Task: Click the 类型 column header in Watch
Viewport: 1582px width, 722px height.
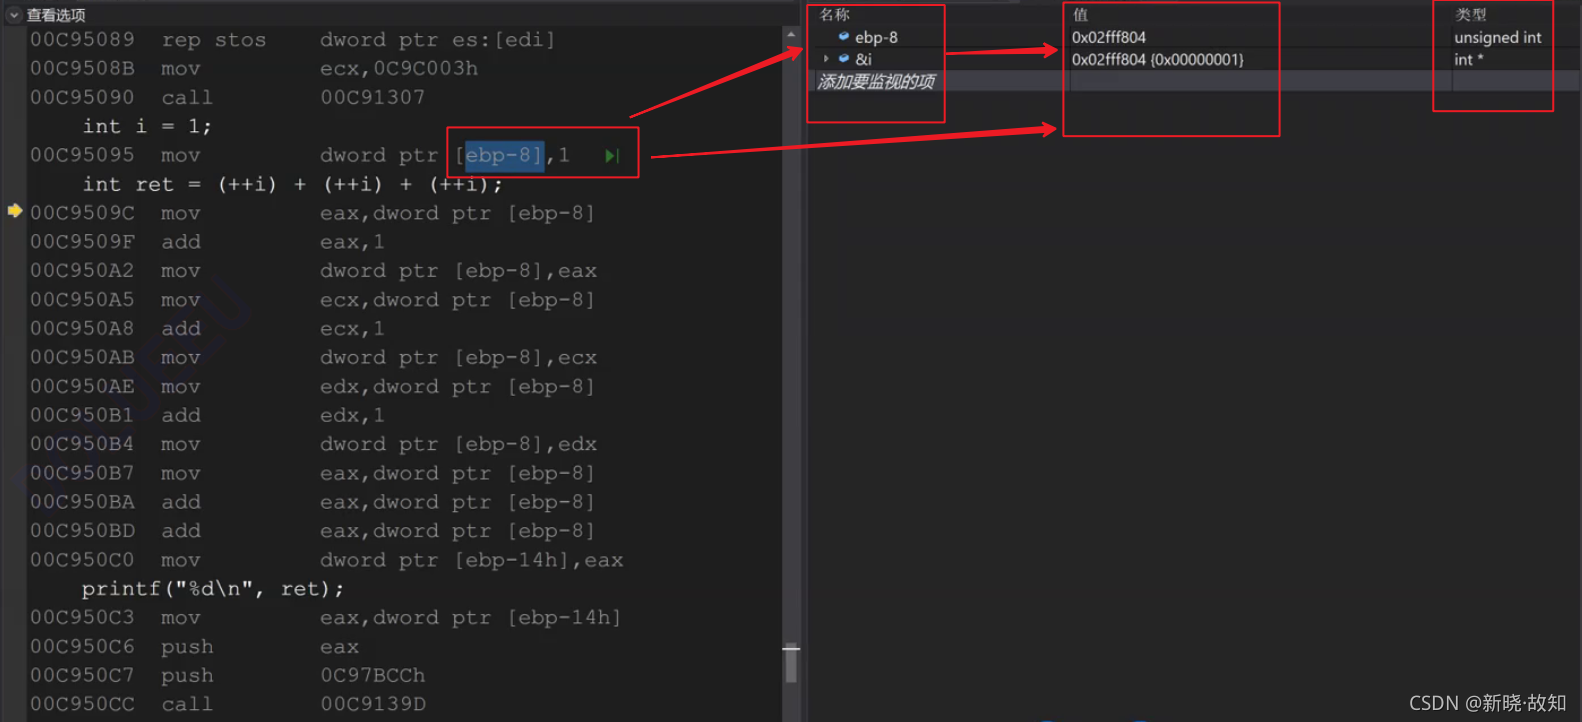Action: pyautogui.click(x=1471, y=14)
